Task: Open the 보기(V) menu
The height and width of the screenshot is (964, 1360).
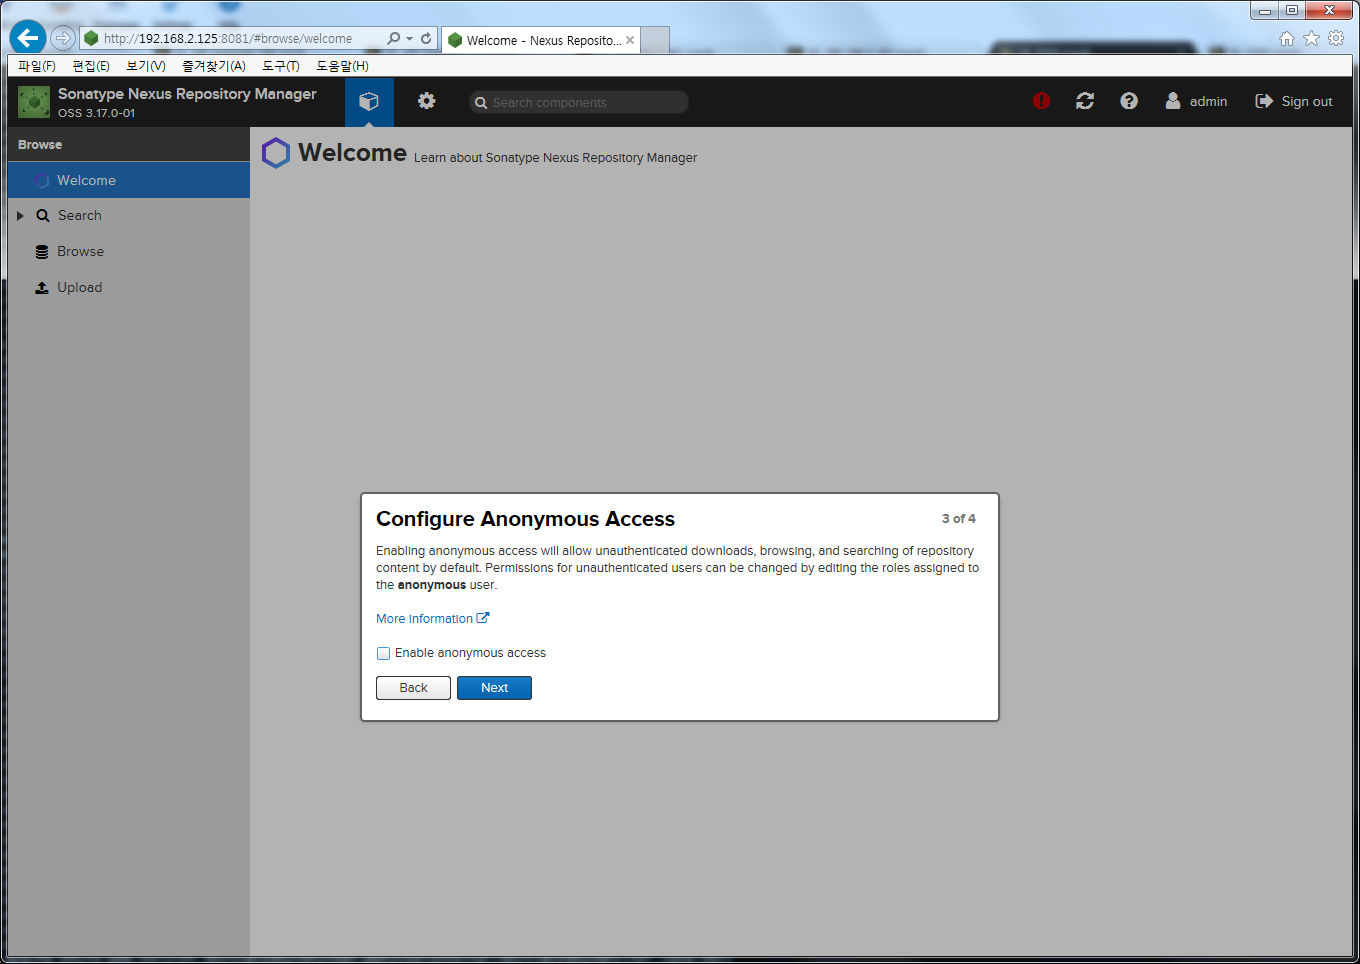Action: (146, 66)
